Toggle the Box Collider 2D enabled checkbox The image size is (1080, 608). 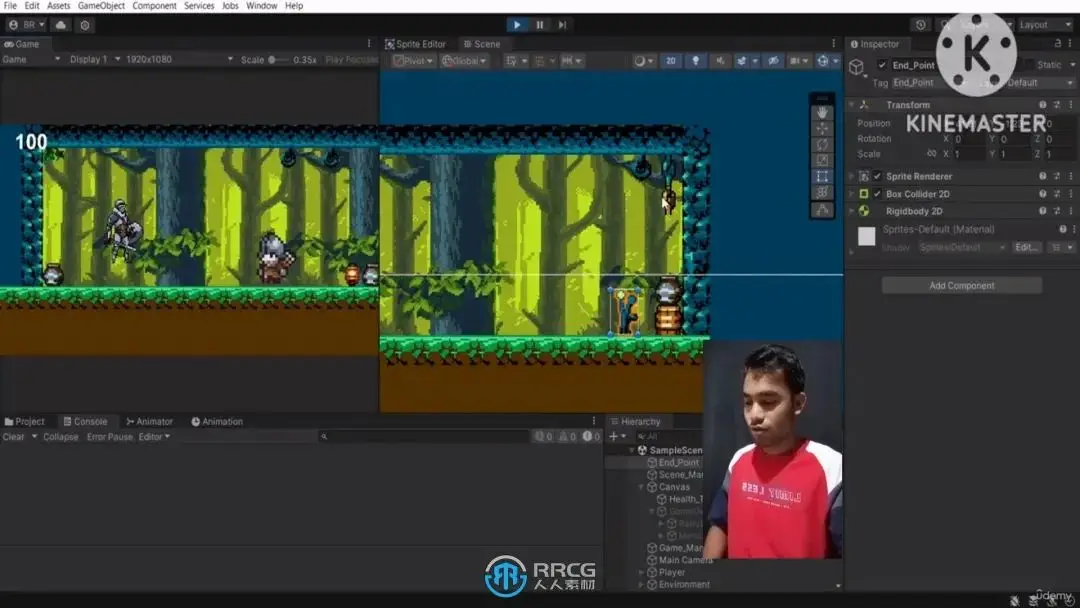(877, 194)
